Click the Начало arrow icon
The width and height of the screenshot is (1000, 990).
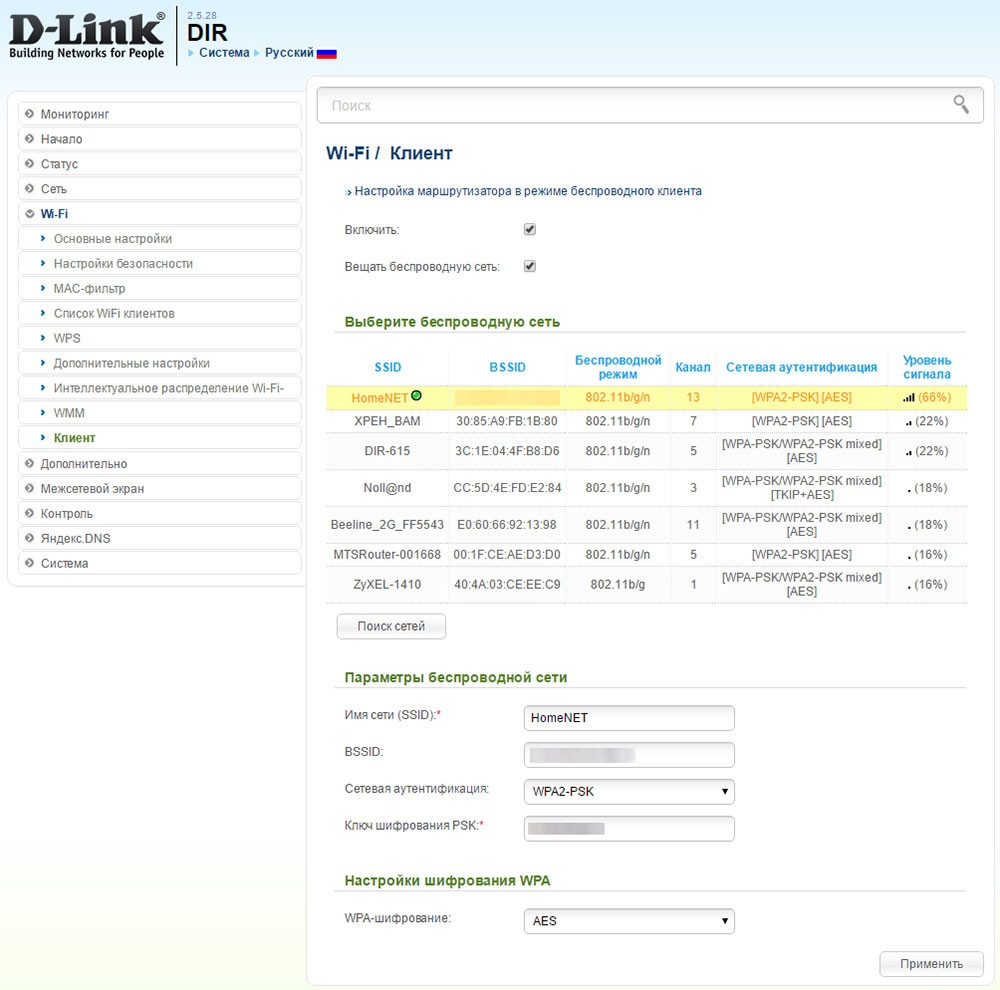point(29,138)
